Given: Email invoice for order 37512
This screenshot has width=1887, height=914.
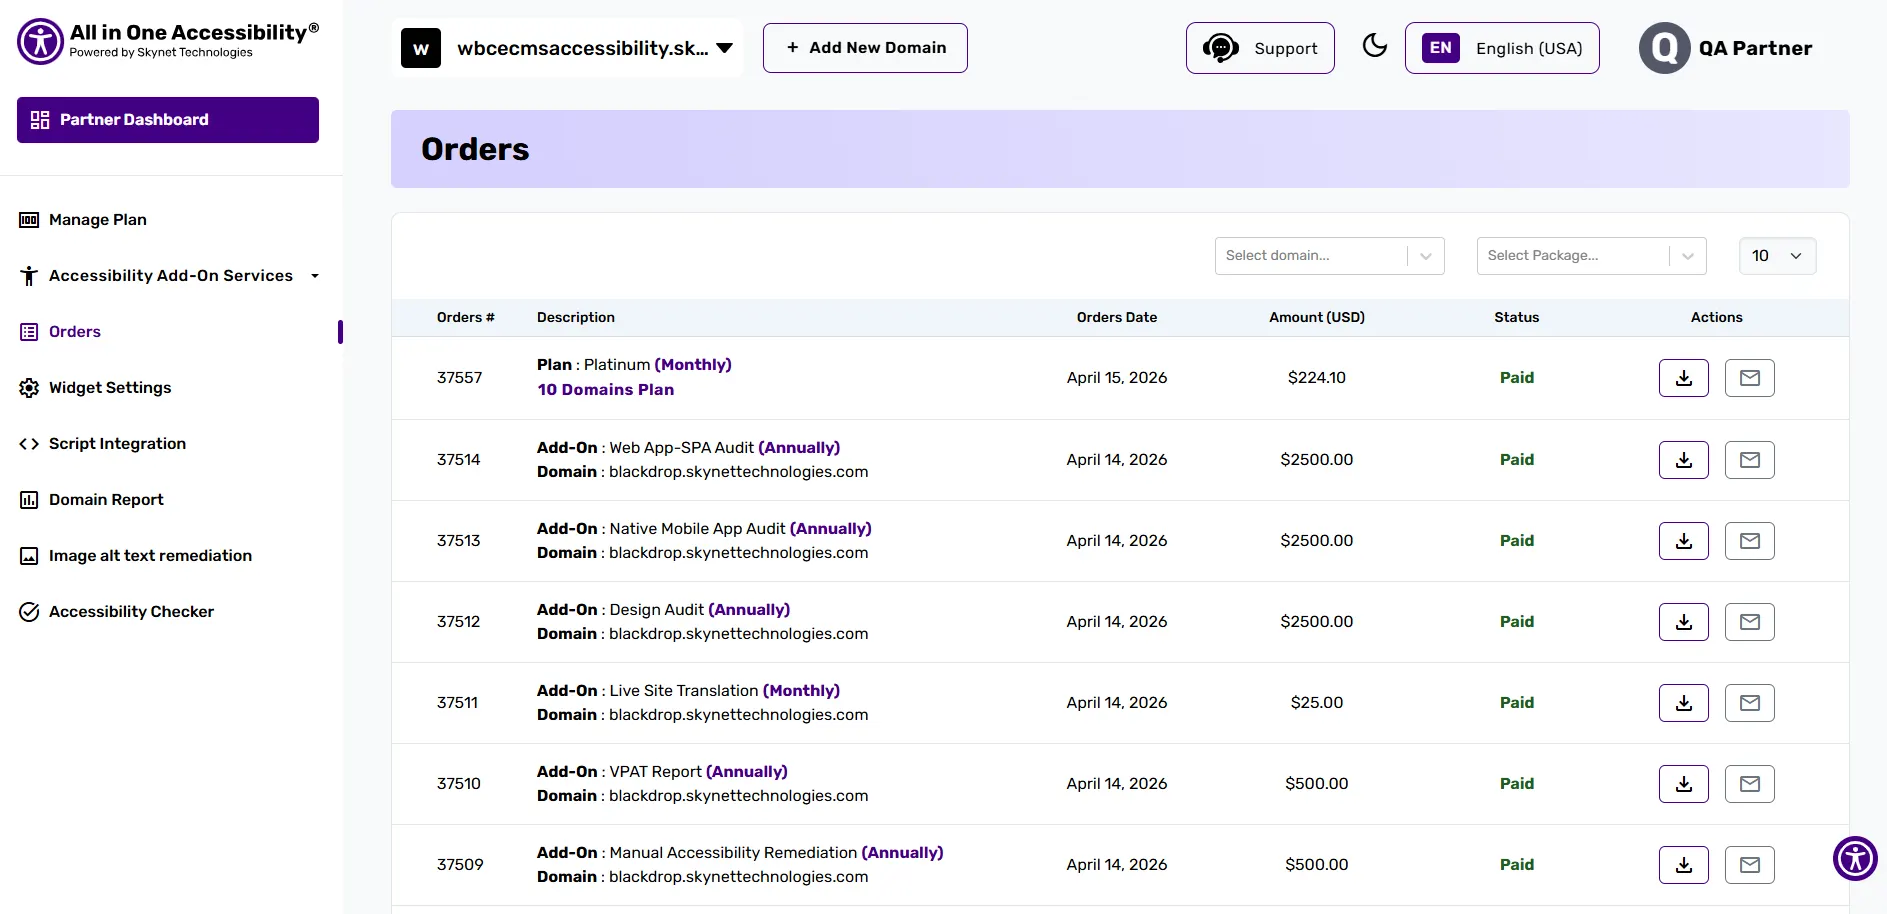Looking at the screenshot, I should pos(1750,622).
